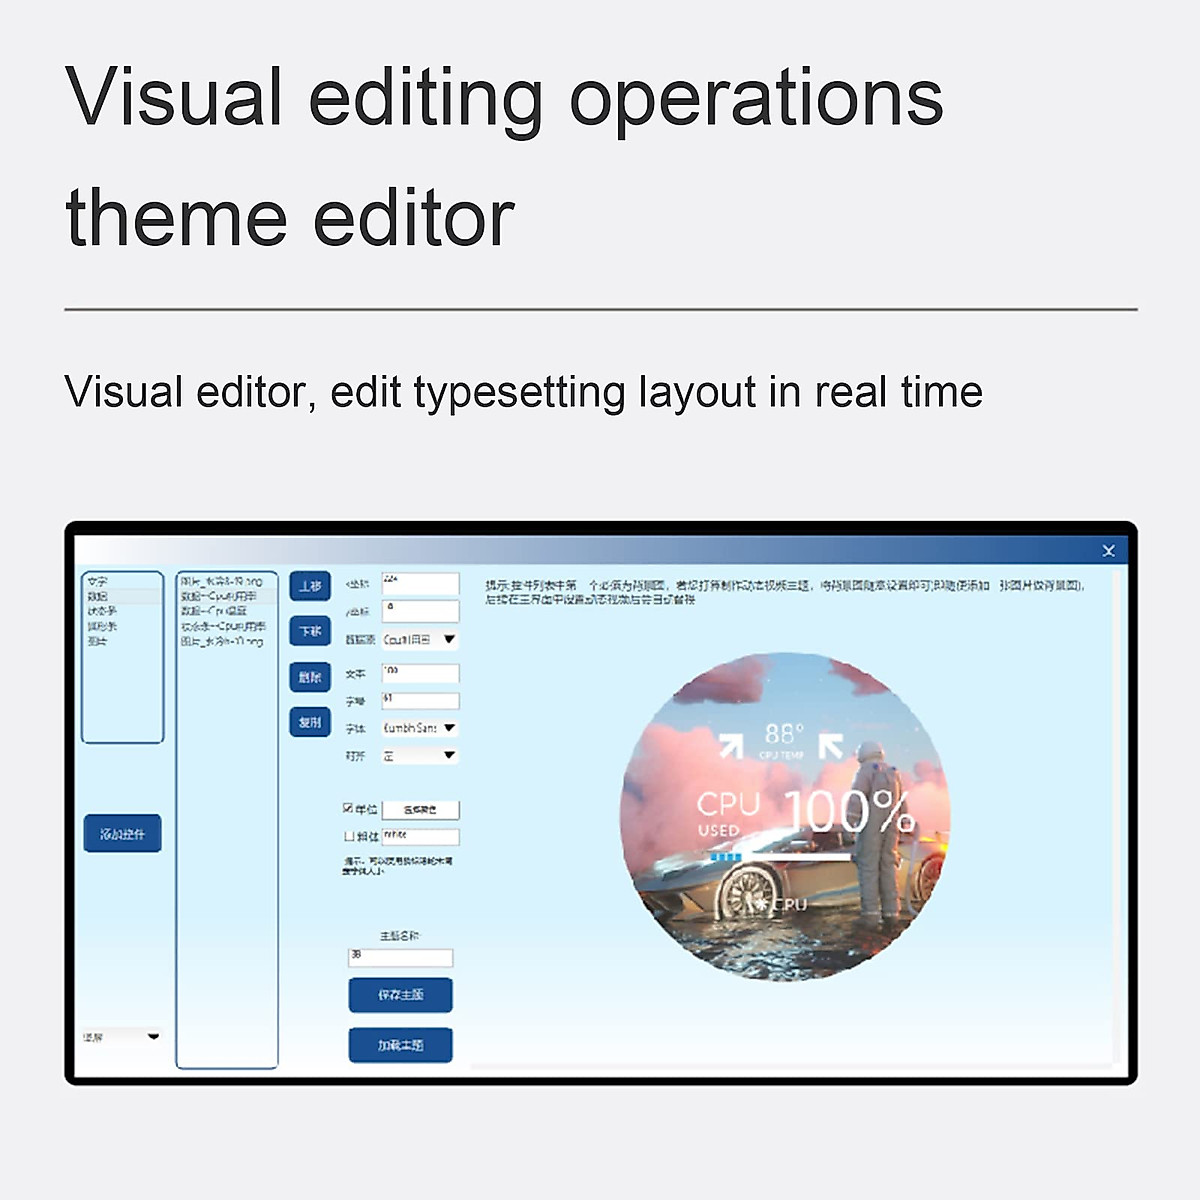Select 文字 in the control type list

tap(97, 581)
